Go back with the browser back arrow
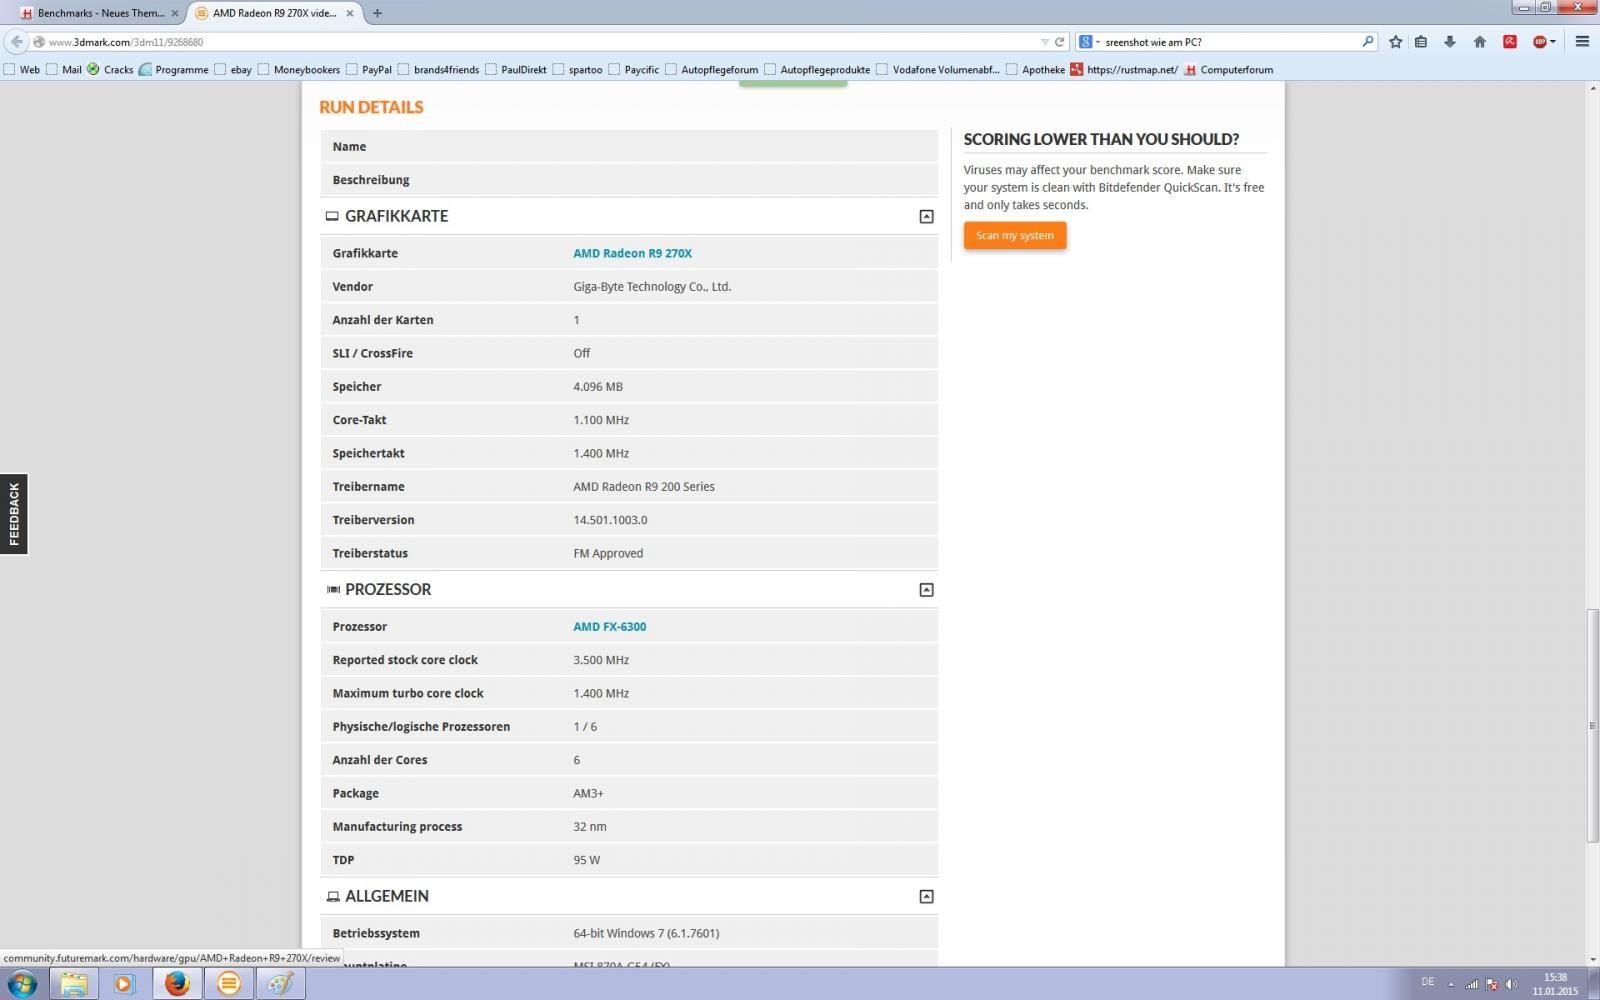The width and height of the screenshot is (1600, 1000). (x=16, y=42)
